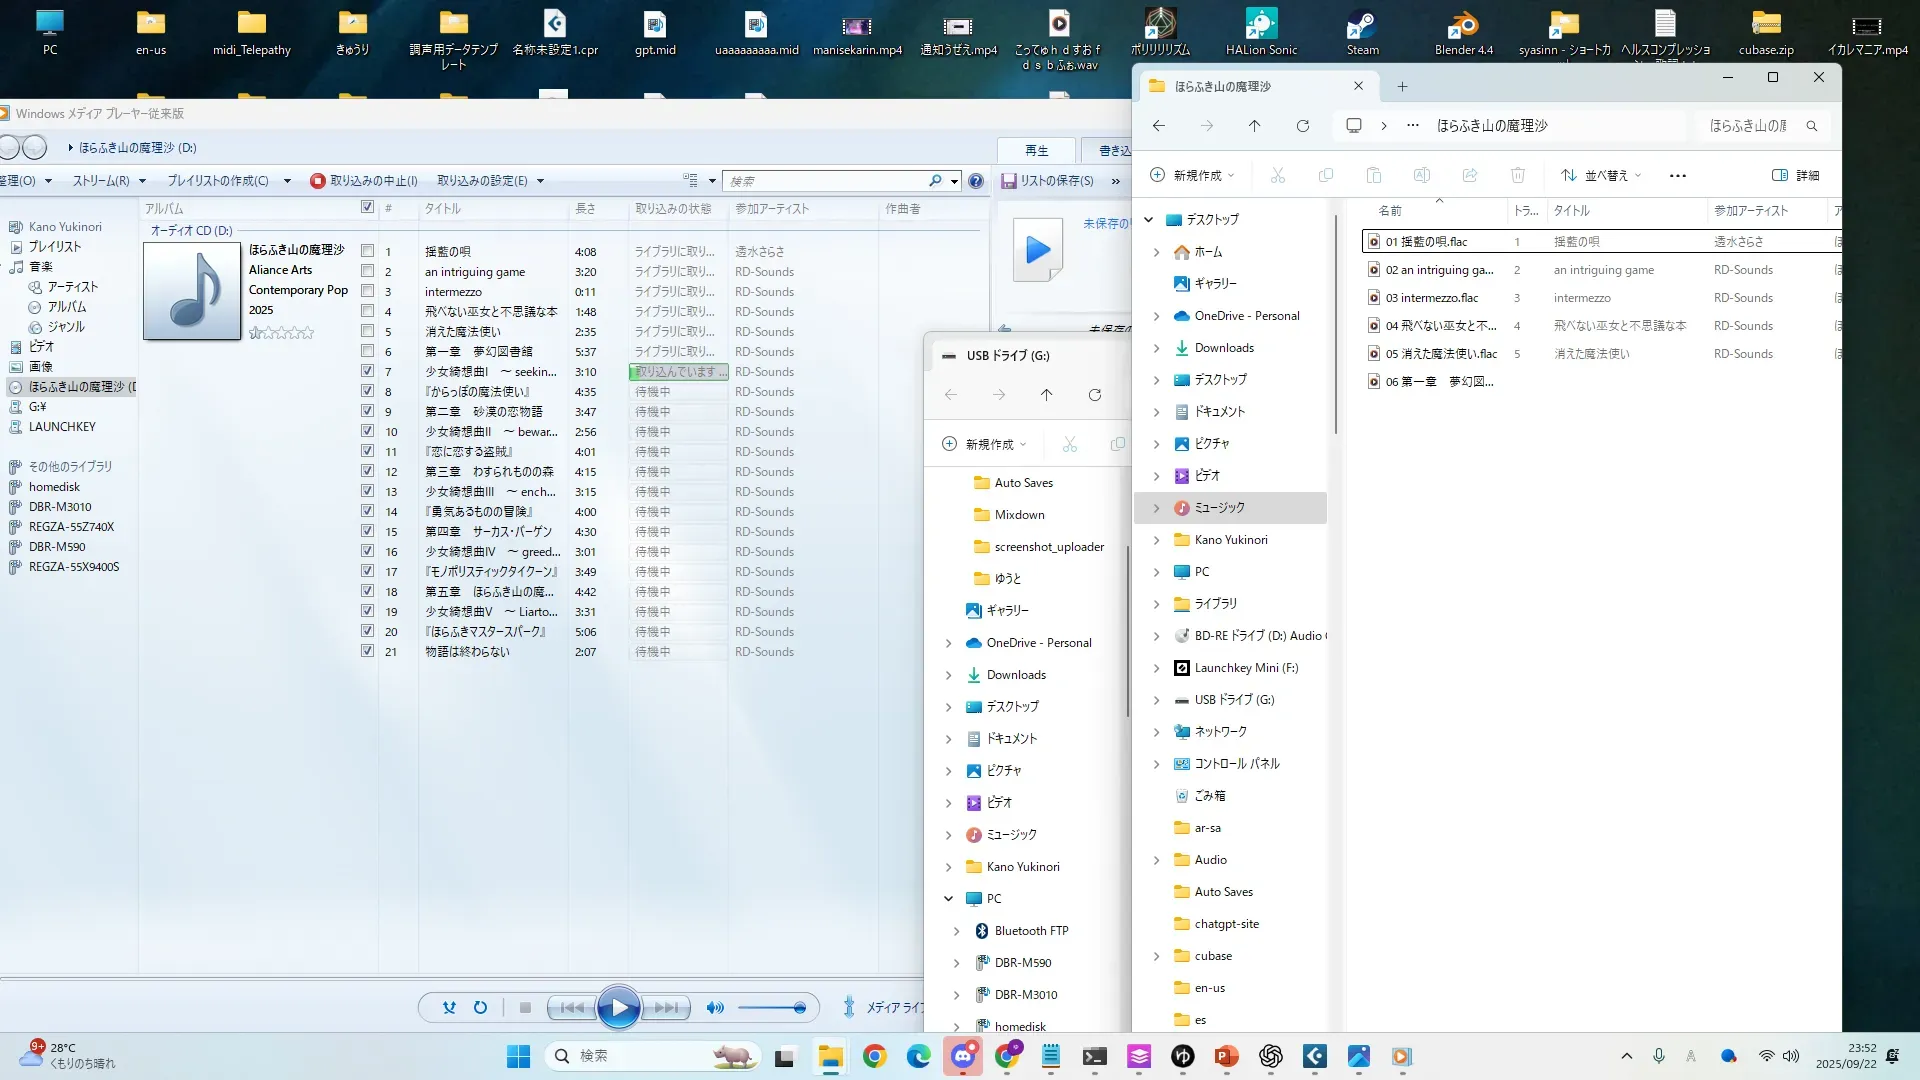Viewport: 1920px width, 1080px height.
Task: Adjust the Media Player volume slider
Action: (772, 1008)
